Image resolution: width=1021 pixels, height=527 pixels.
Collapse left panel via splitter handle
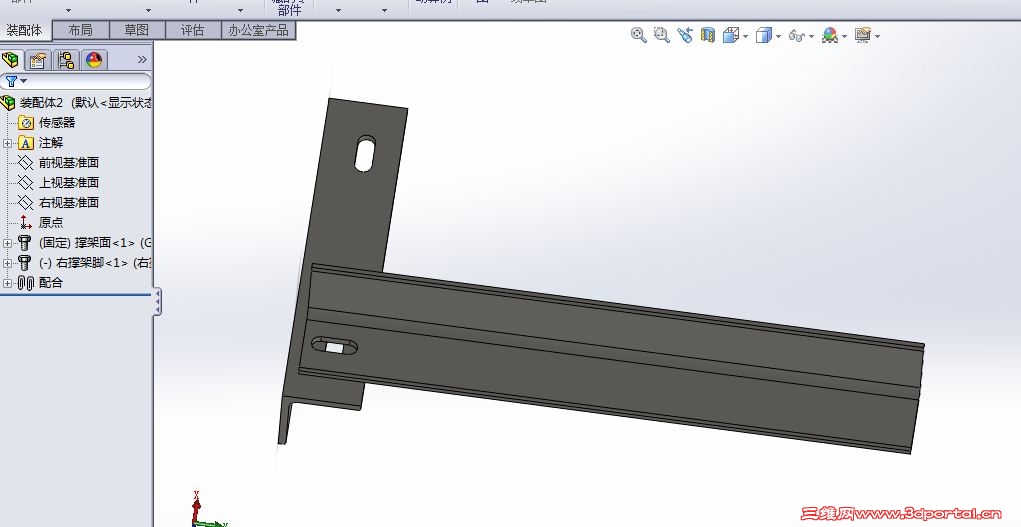click(x=157, y=303)
